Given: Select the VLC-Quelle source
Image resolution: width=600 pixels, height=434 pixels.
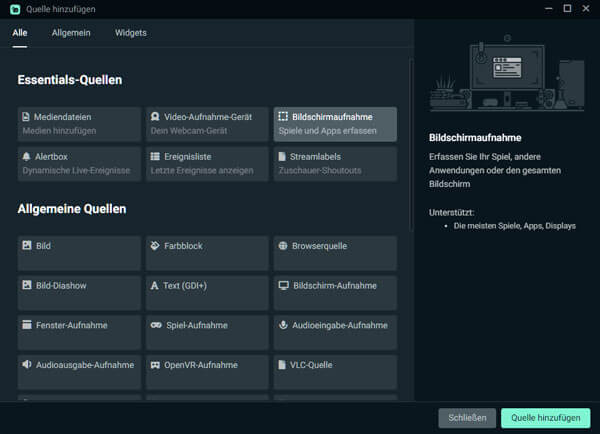Looking at the screenshot, I should click(x=335, y=372).
